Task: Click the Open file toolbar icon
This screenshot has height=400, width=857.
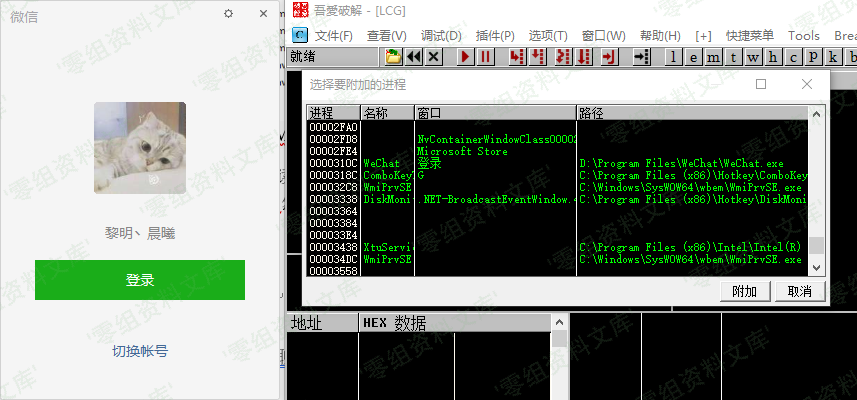Action: click(x=393, y=57)
